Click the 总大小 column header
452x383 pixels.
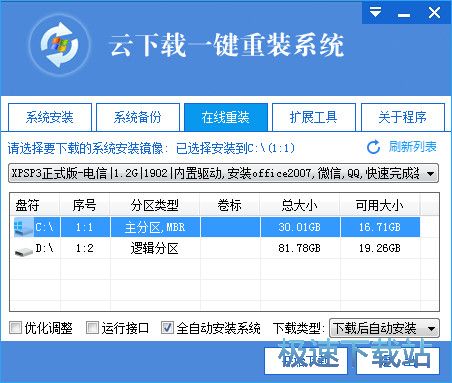click(x=299, y=205)
